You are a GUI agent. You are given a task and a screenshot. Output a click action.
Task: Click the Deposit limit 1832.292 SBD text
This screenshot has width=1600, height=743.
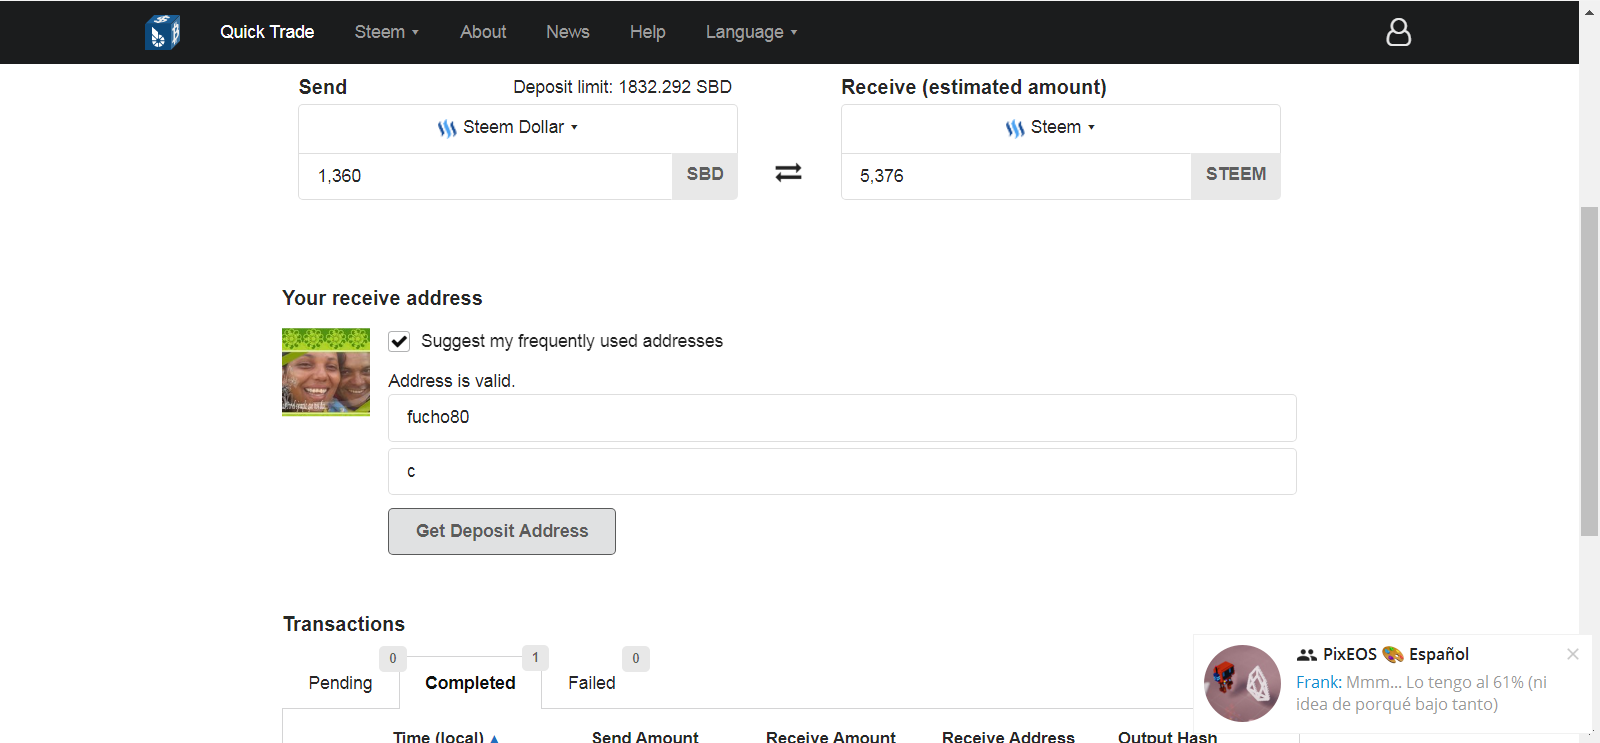(622, 87)
